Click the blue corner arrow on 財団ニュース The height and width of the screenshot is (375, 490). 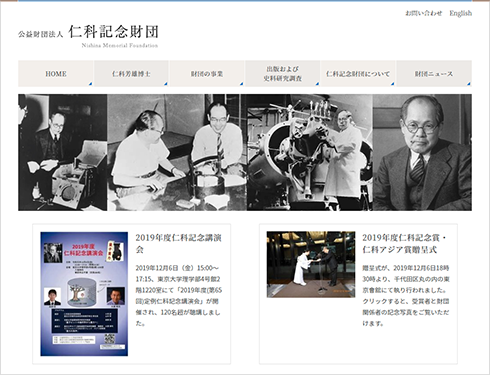point(469,84)
